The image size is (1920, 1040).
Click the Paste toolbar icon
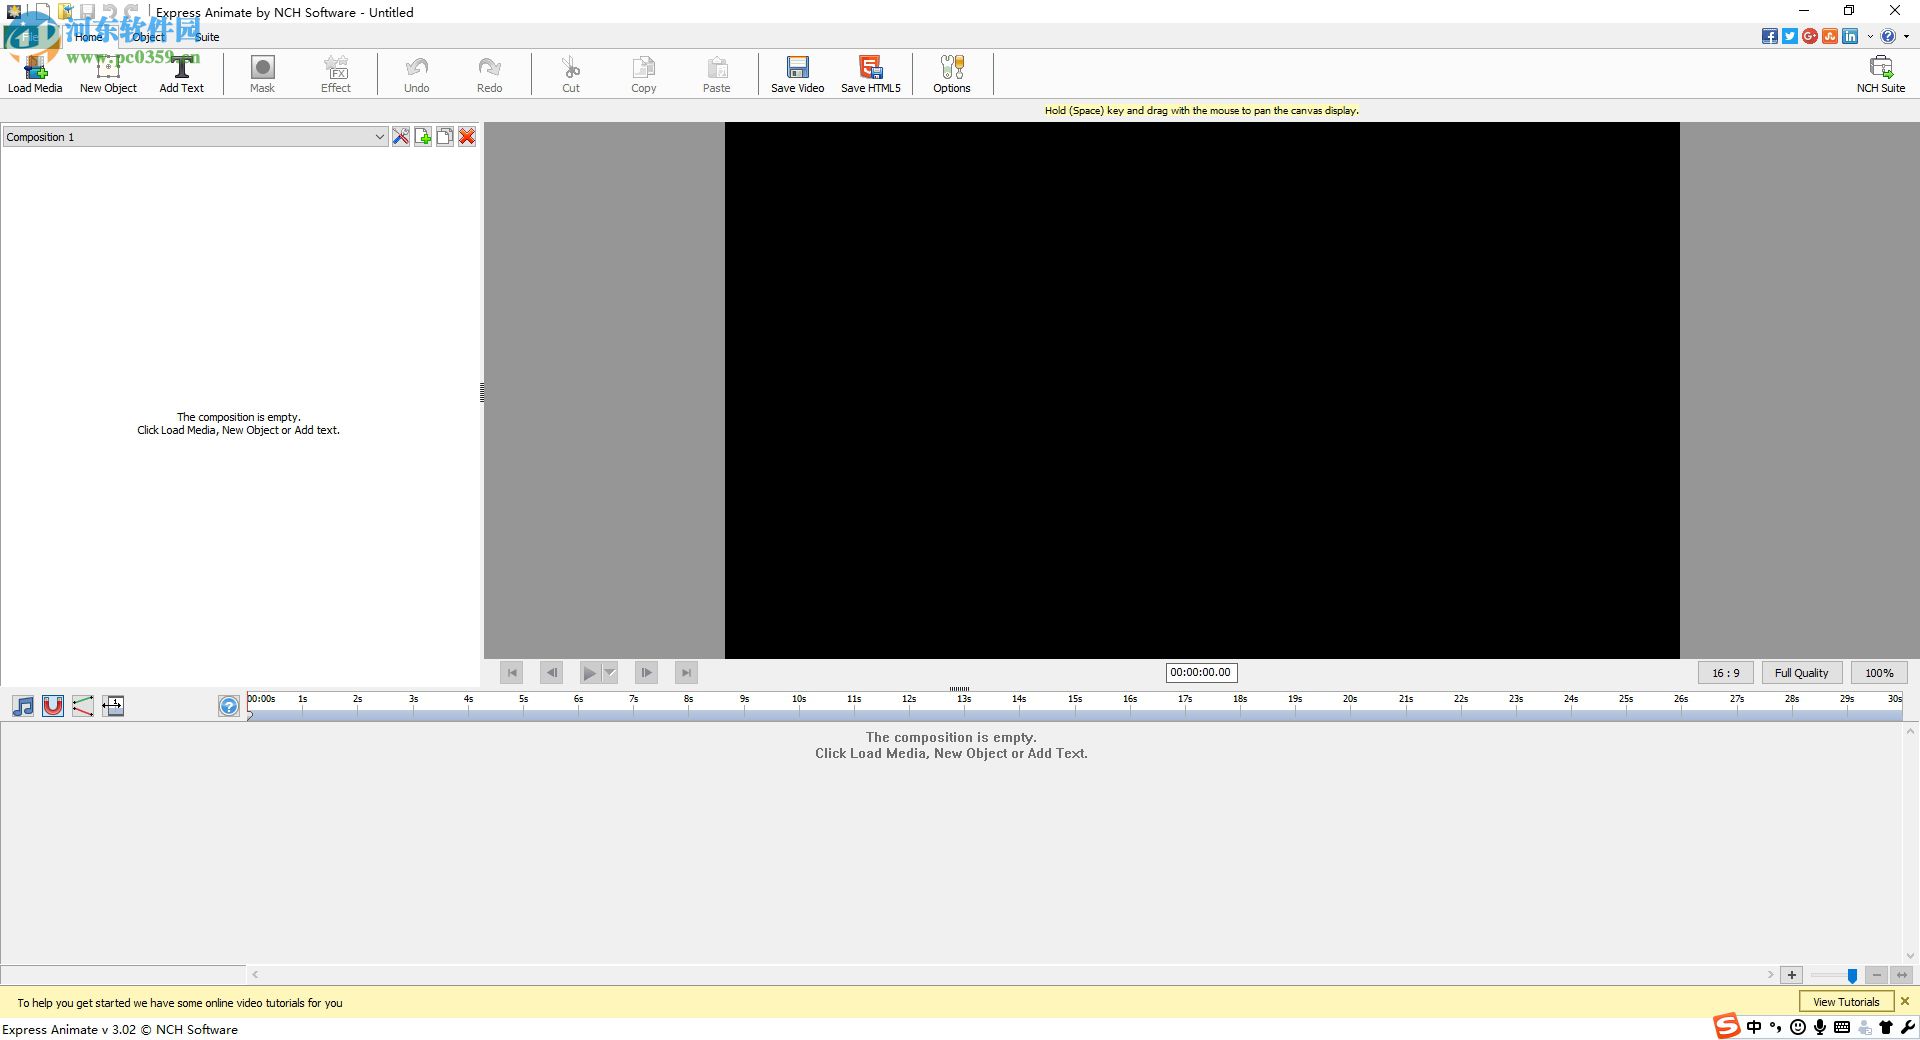click(x=717, y=74)
